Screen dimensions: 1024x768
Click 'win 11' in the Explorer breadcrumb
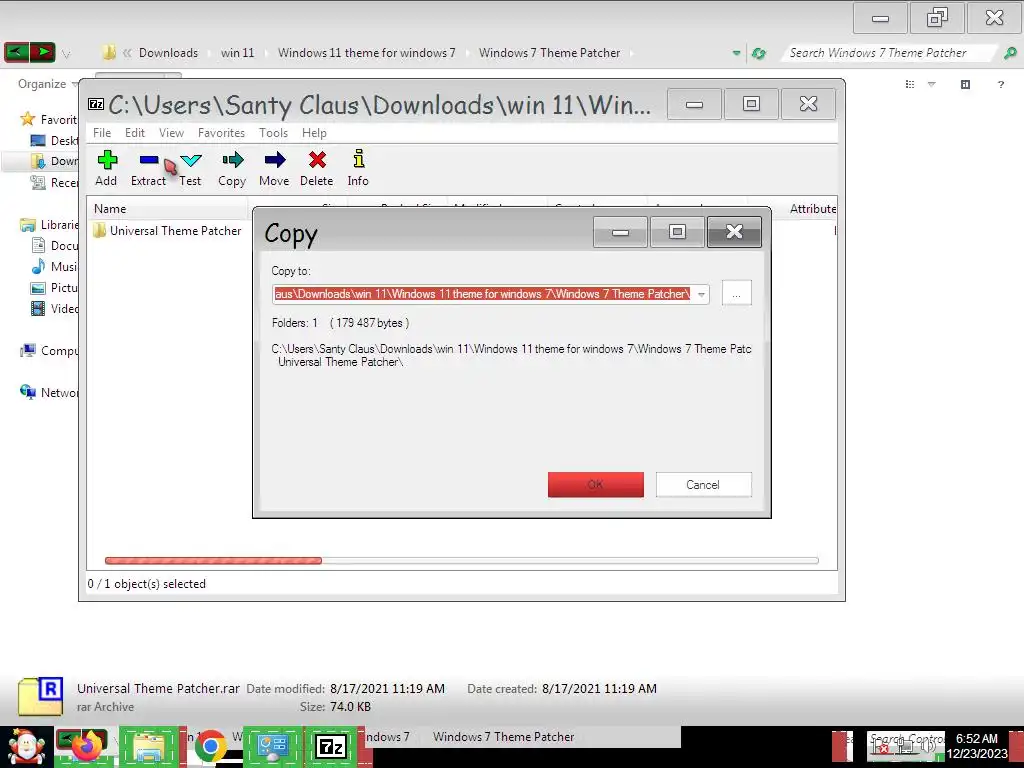tap(237, 53)
